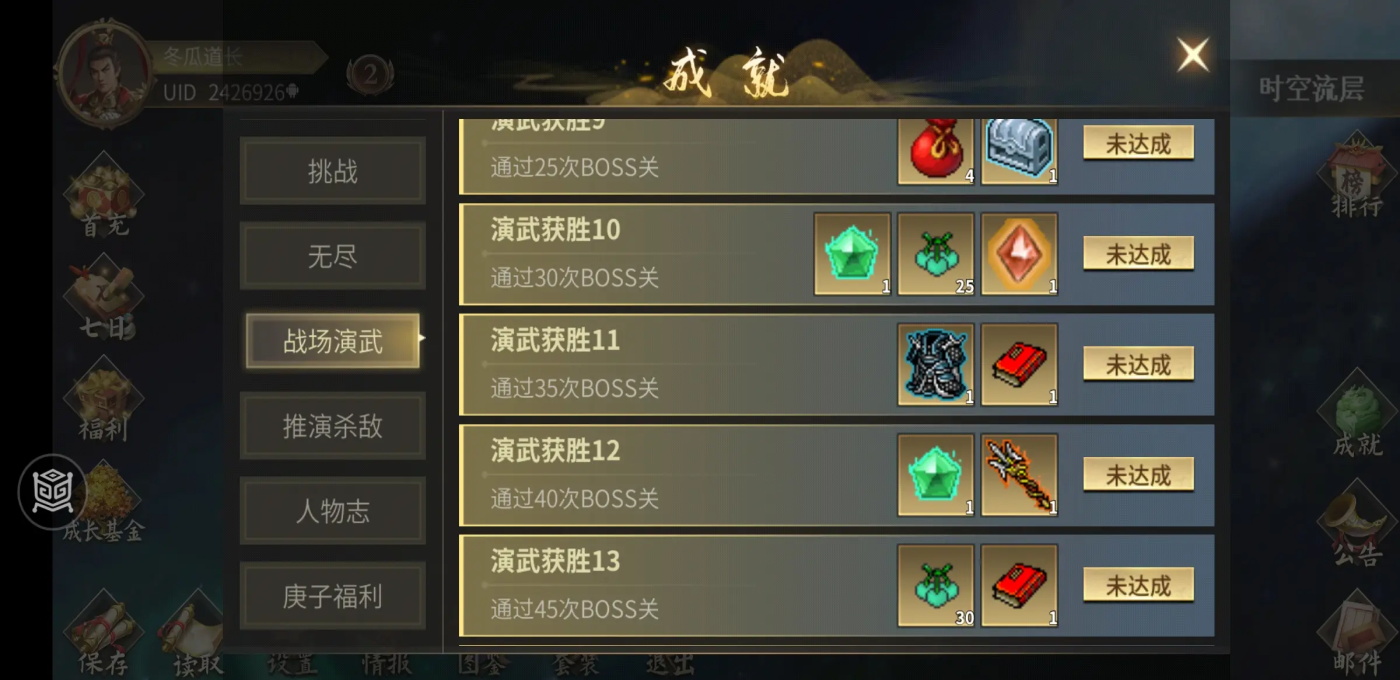Select the golden spear reward in 演武获胜12
Image resolution: width=1400 pixels, height=680 pixels.
click(1019, 475)
